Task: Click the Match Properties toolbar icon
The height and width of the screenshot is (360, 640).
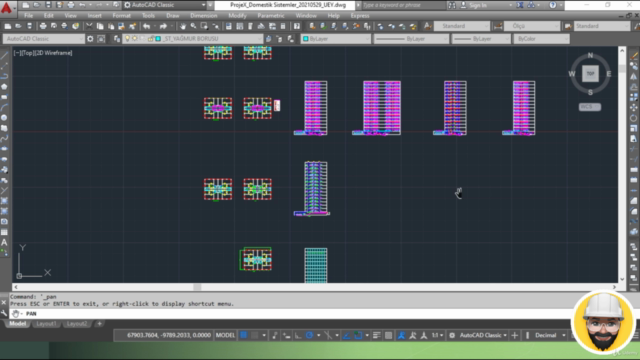Action: (133, 26)
